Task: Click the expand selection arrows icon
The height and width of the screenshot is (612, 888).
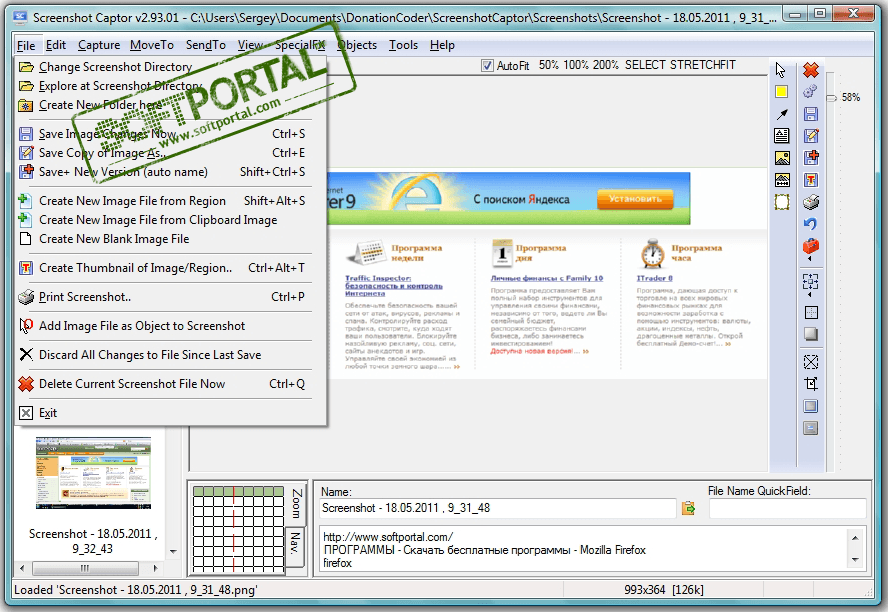Action: coord(811,281)
